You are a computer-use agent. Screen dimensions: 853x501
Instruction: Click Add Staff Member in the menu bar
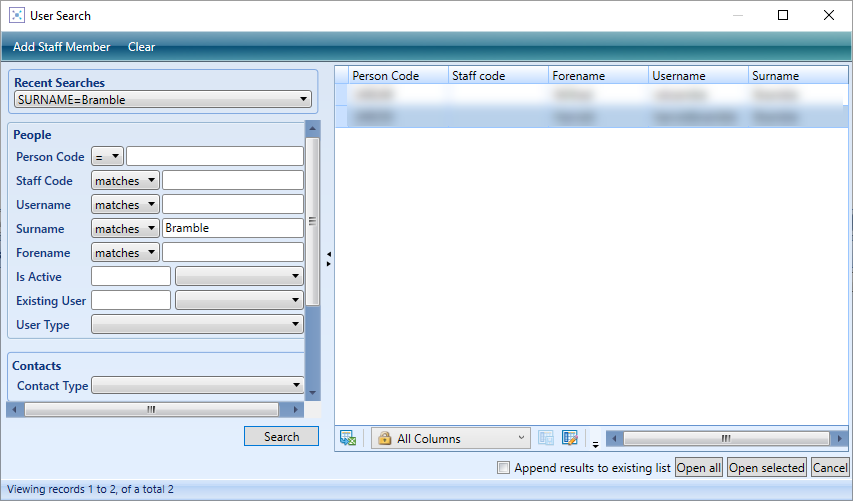pos(61,47)
